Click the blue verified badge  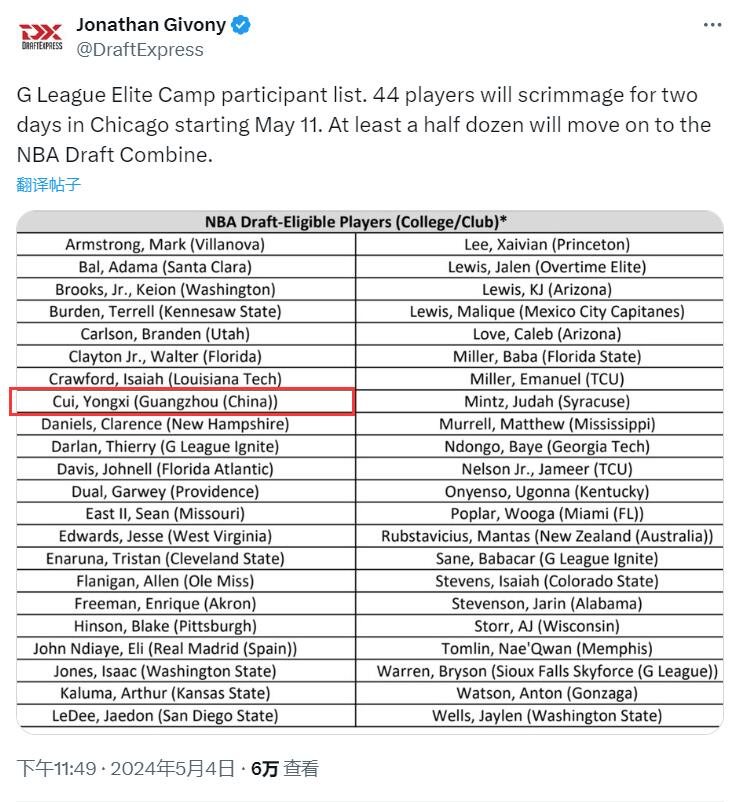point(241,24)
